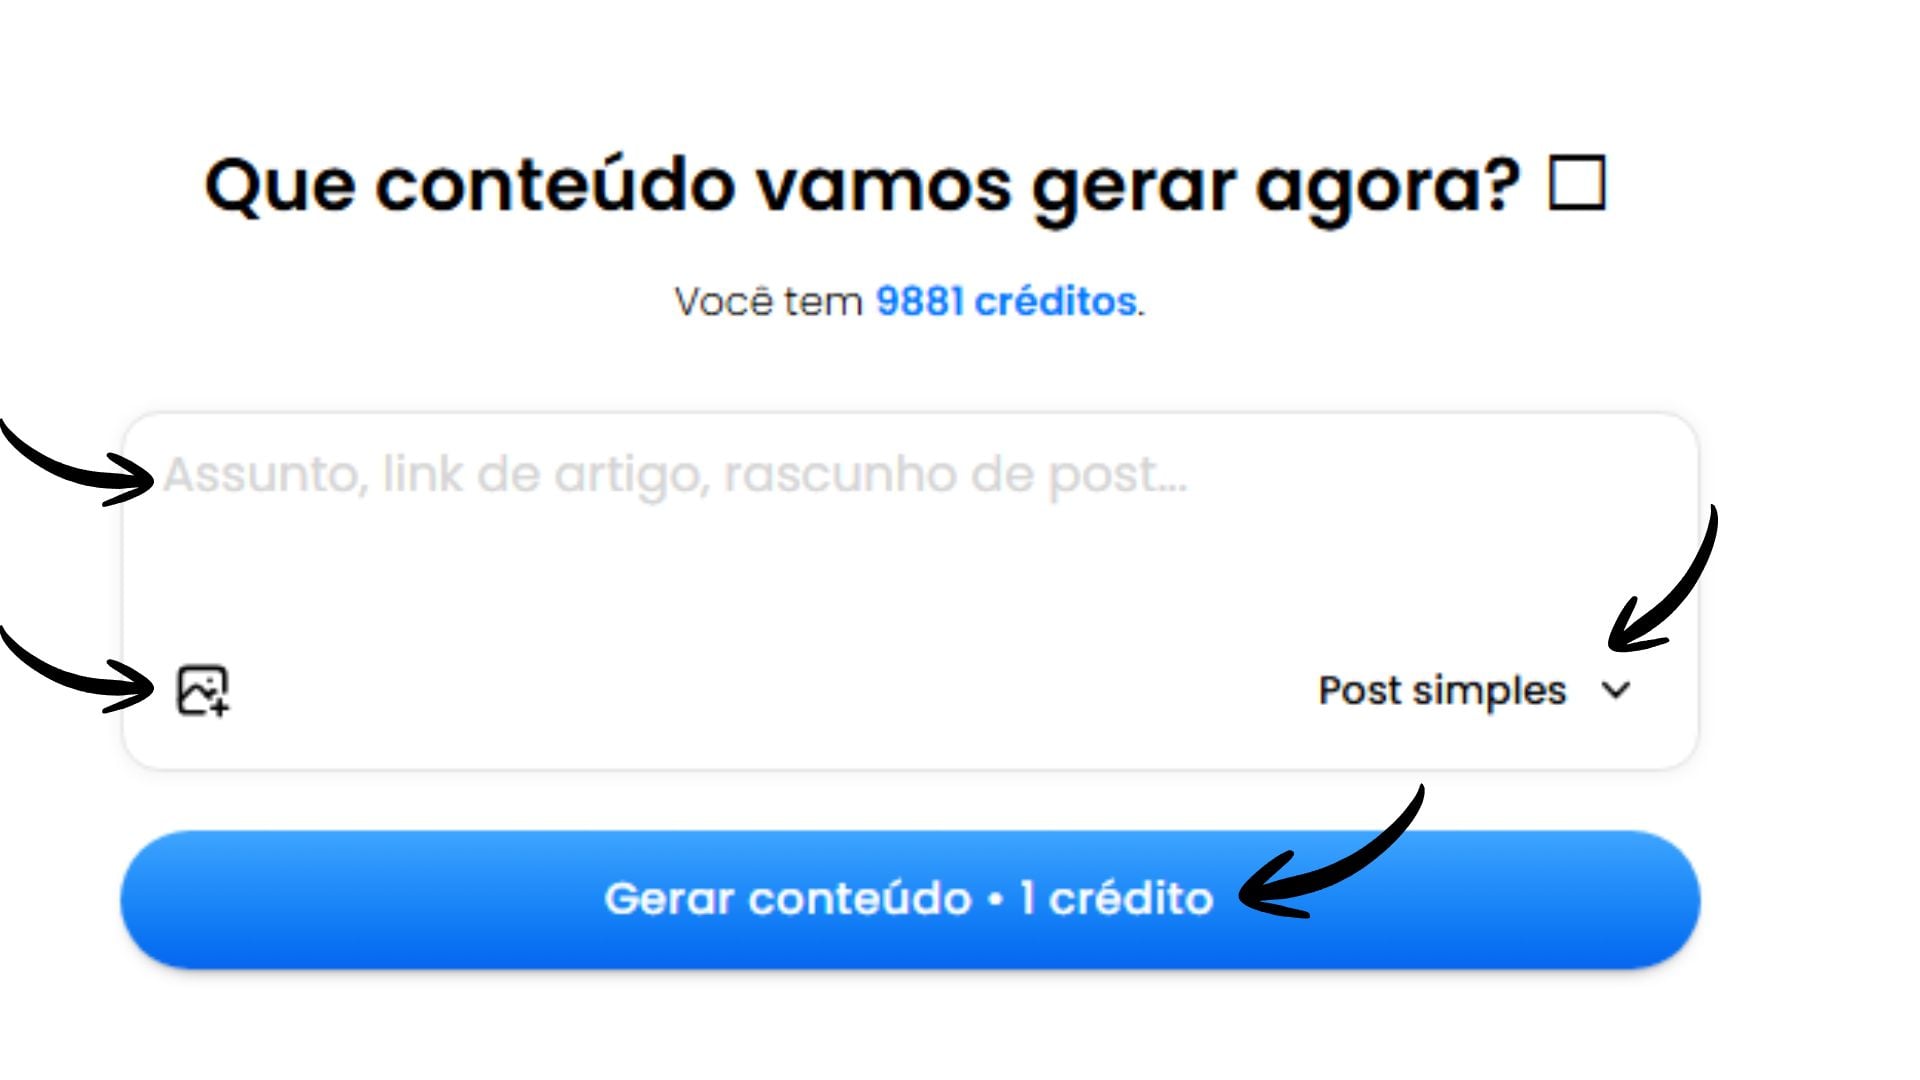Click the square emoji placeholder after the heading
Image resolution: width=1920 pixels, height=1080 pixels.
(x=1577, y=183)
